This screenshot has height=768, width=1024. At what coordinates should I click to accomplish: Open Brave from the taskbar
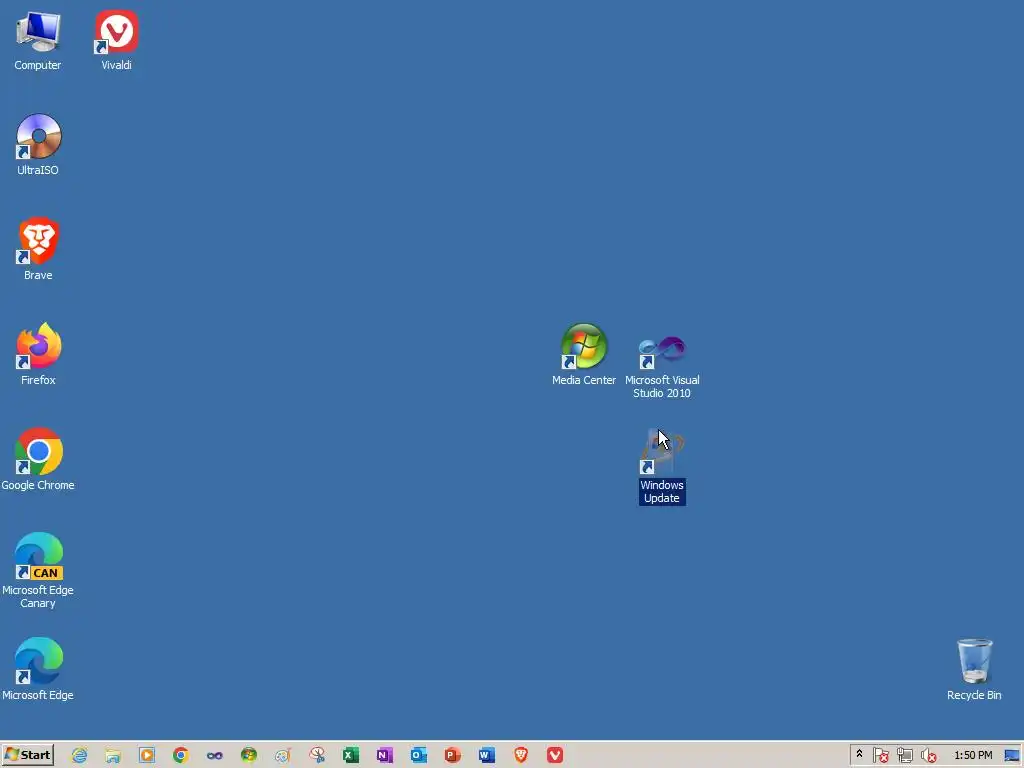click(520, 756)
